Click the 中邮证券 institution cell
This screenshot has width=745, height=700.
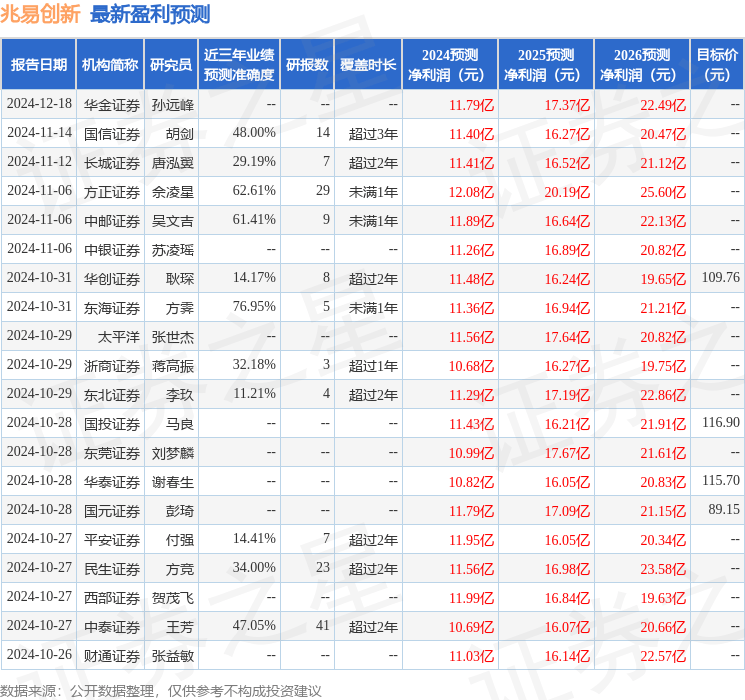point(112,221)
